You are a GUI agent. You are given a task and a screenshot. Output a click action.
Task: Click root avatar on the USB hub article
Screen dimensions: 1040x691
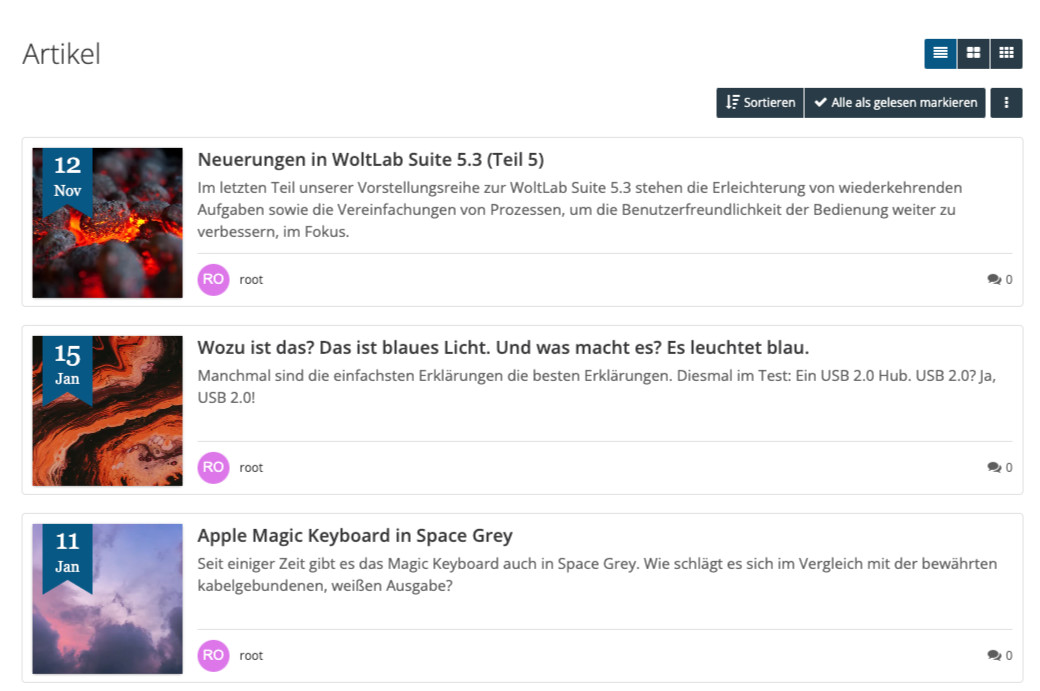[213, 468]
